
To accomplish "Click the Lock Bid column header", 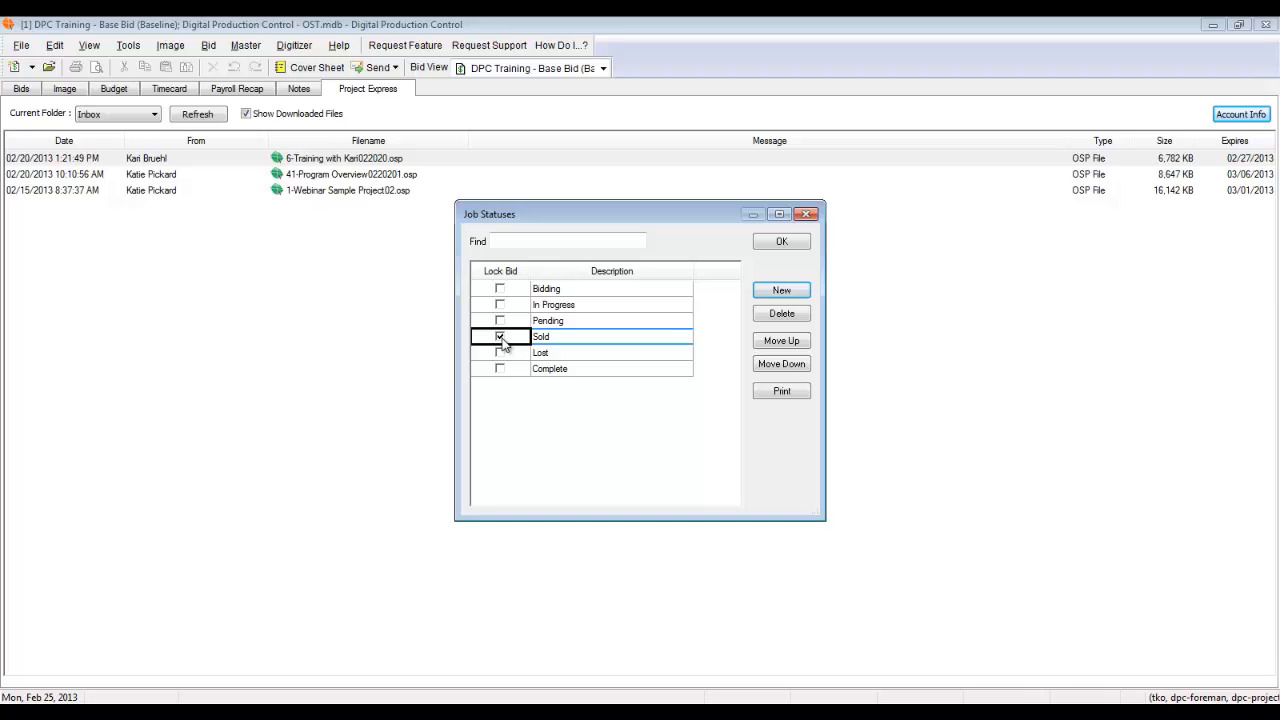I will click(500, 271).
